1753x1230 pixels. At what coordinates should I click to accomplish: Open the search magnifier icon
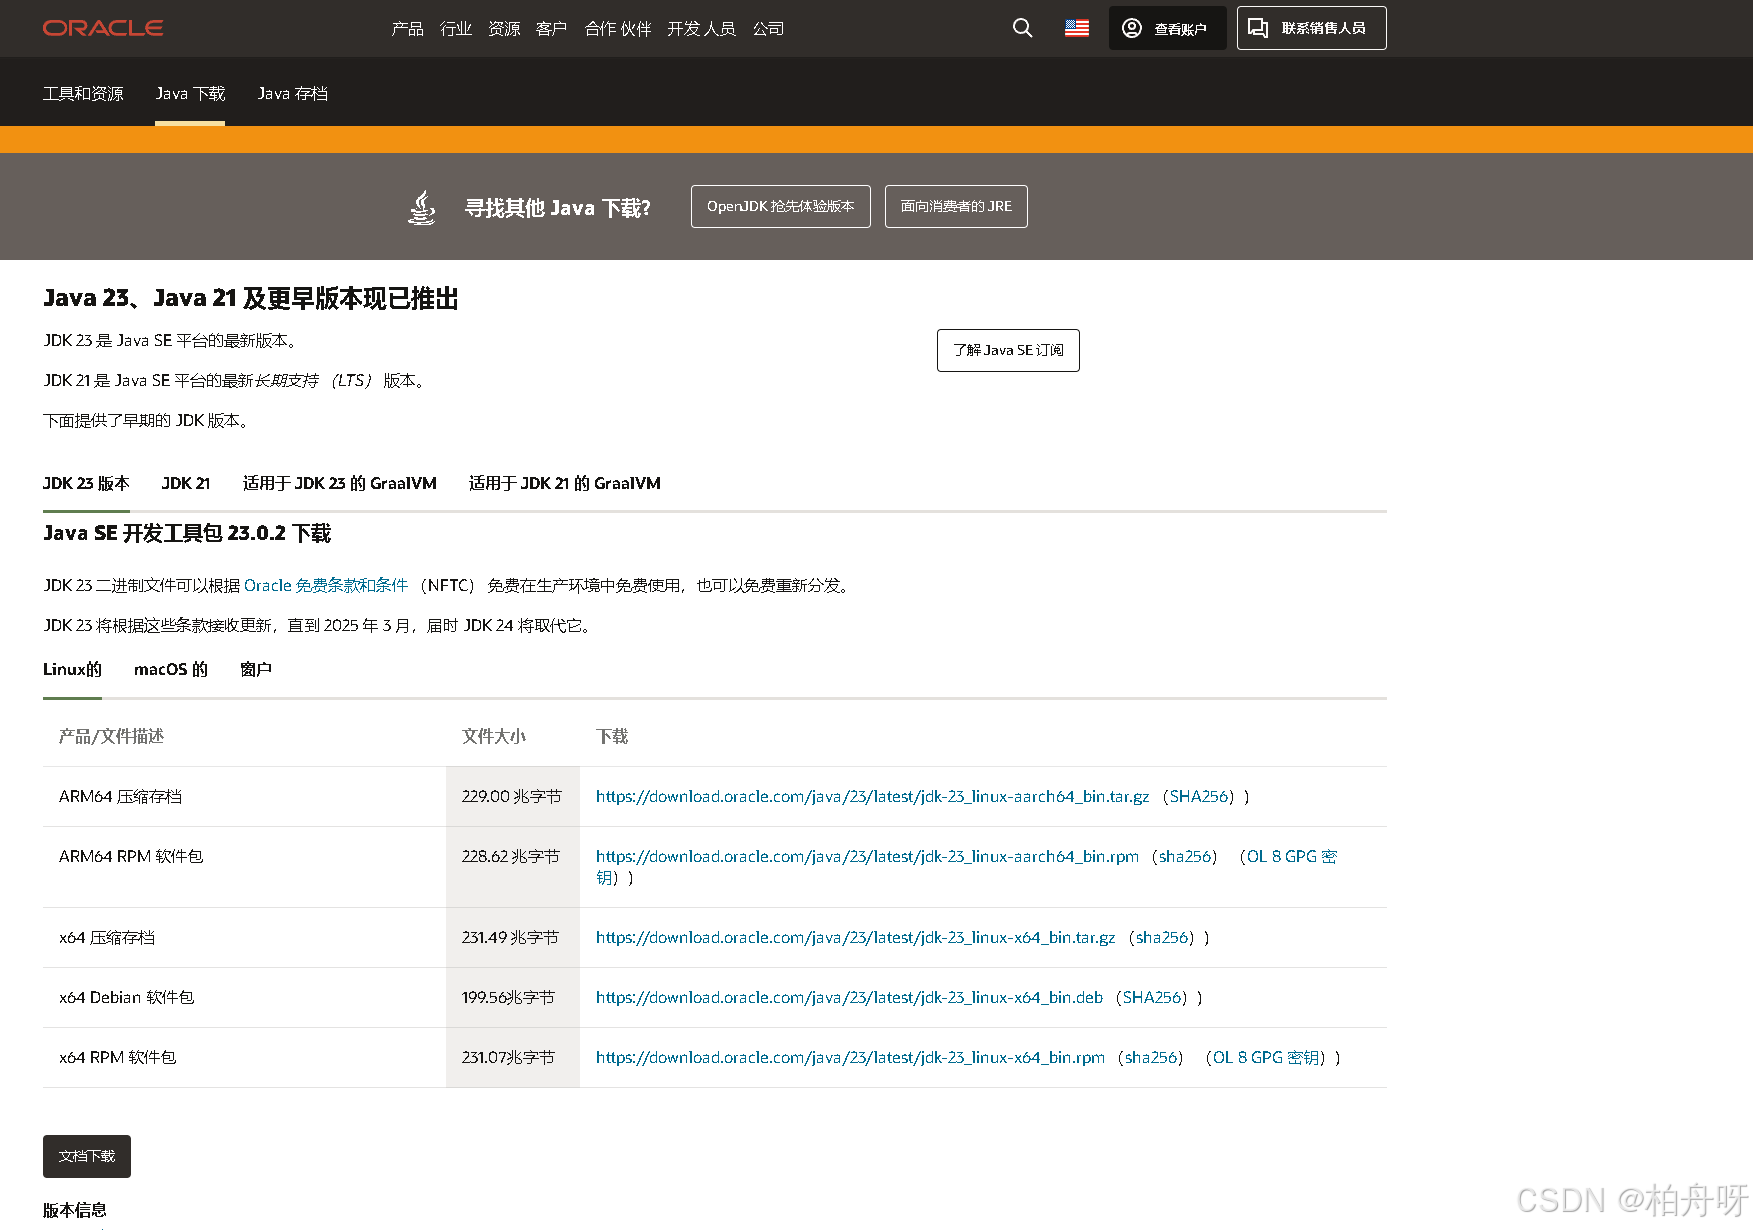(1022, 28)
